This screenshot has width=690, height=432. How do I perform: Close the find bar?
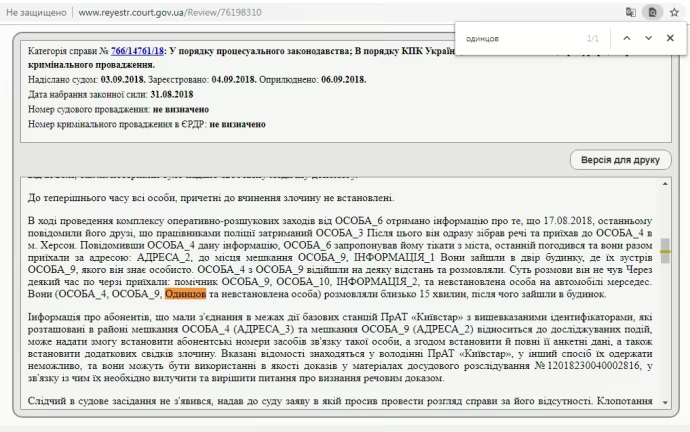tap(670, 38)
